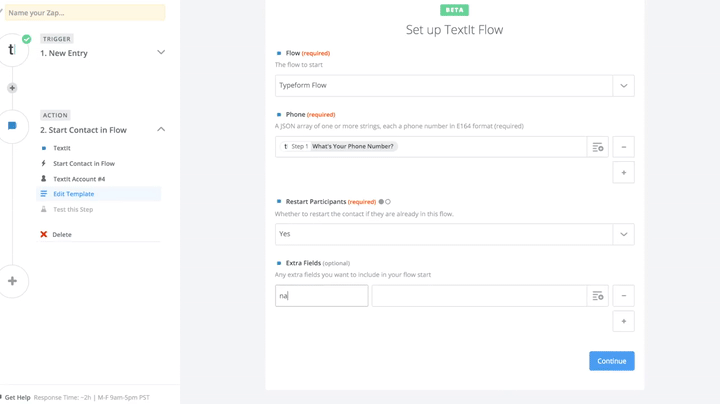Open the Get Help link
Viewport: 720px width, 404px height.
tap(17, 397)
